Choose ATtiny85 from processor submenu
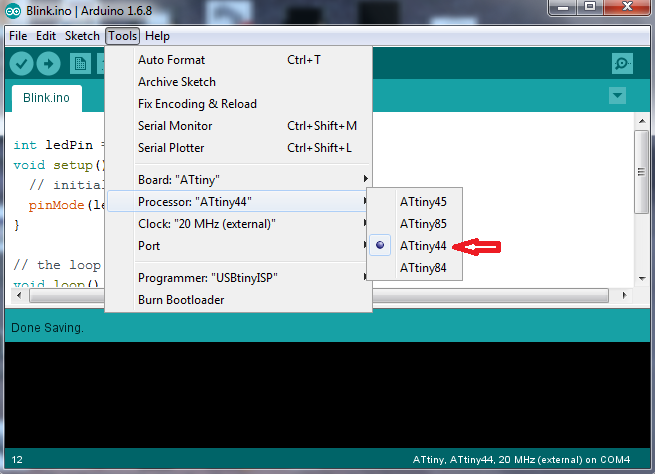 coord(423,224)
